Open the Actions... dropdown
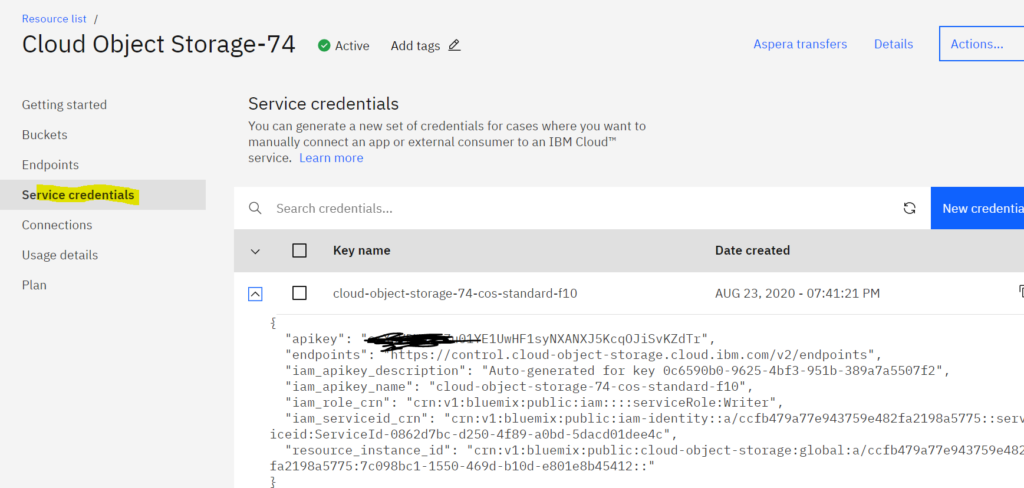This screenshot has width=1024, height=488. point(981,44)
